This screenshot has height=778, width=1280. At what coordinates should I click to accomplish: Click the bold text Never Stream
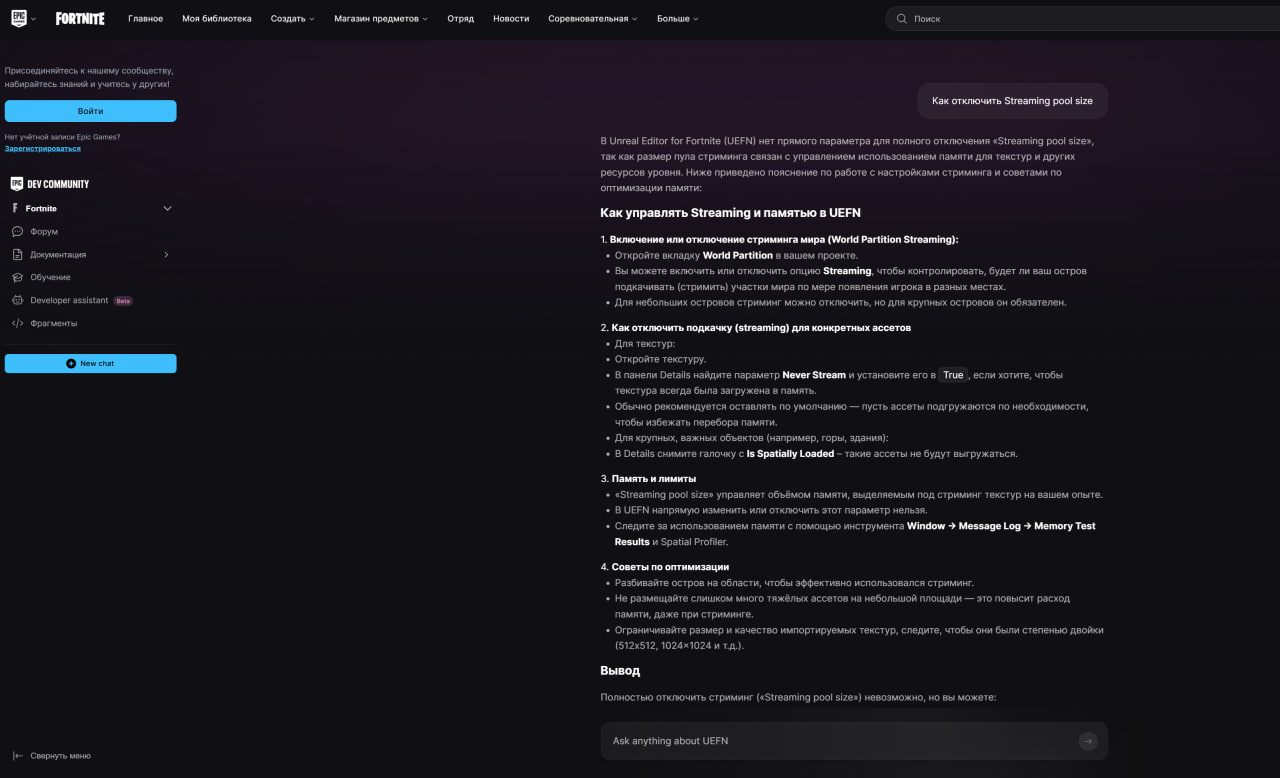[814, 375]
